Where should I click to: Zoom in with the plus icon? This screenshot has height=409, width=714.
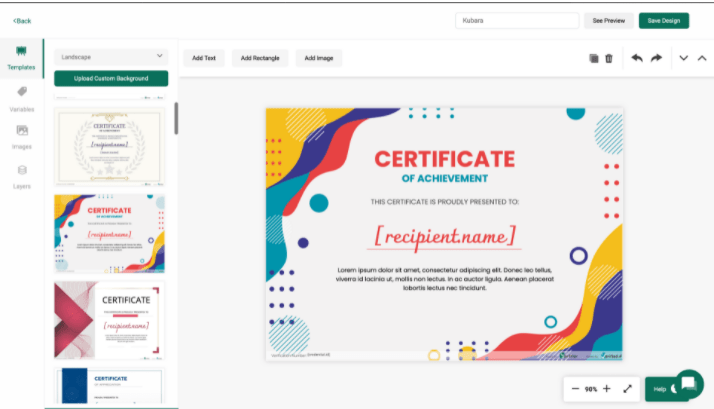[x=607, y=388]
